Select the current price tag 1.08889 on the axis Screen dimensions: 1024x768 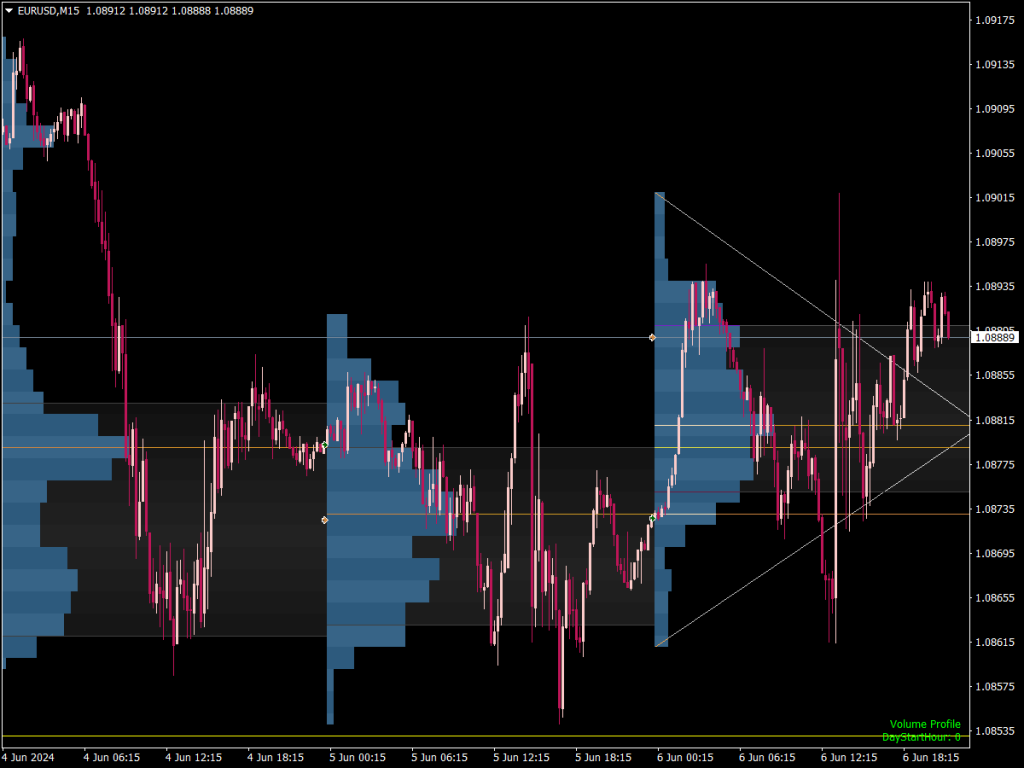click(x=997, y=339)
